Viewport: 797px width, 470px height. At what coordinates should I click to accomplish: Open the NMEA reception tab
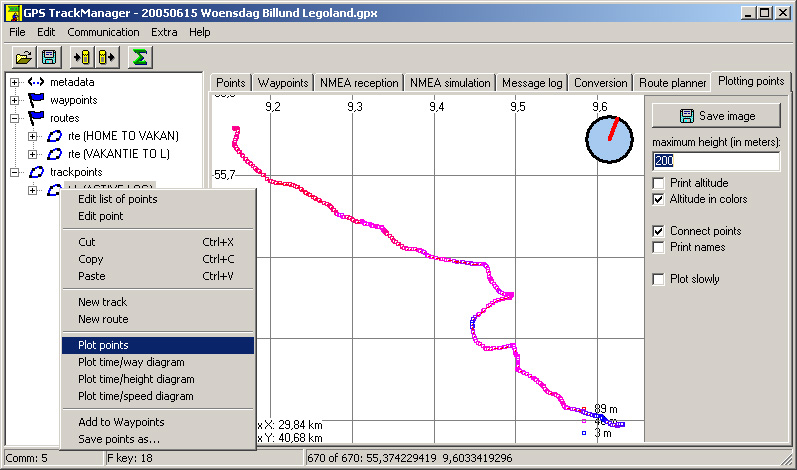359,83
